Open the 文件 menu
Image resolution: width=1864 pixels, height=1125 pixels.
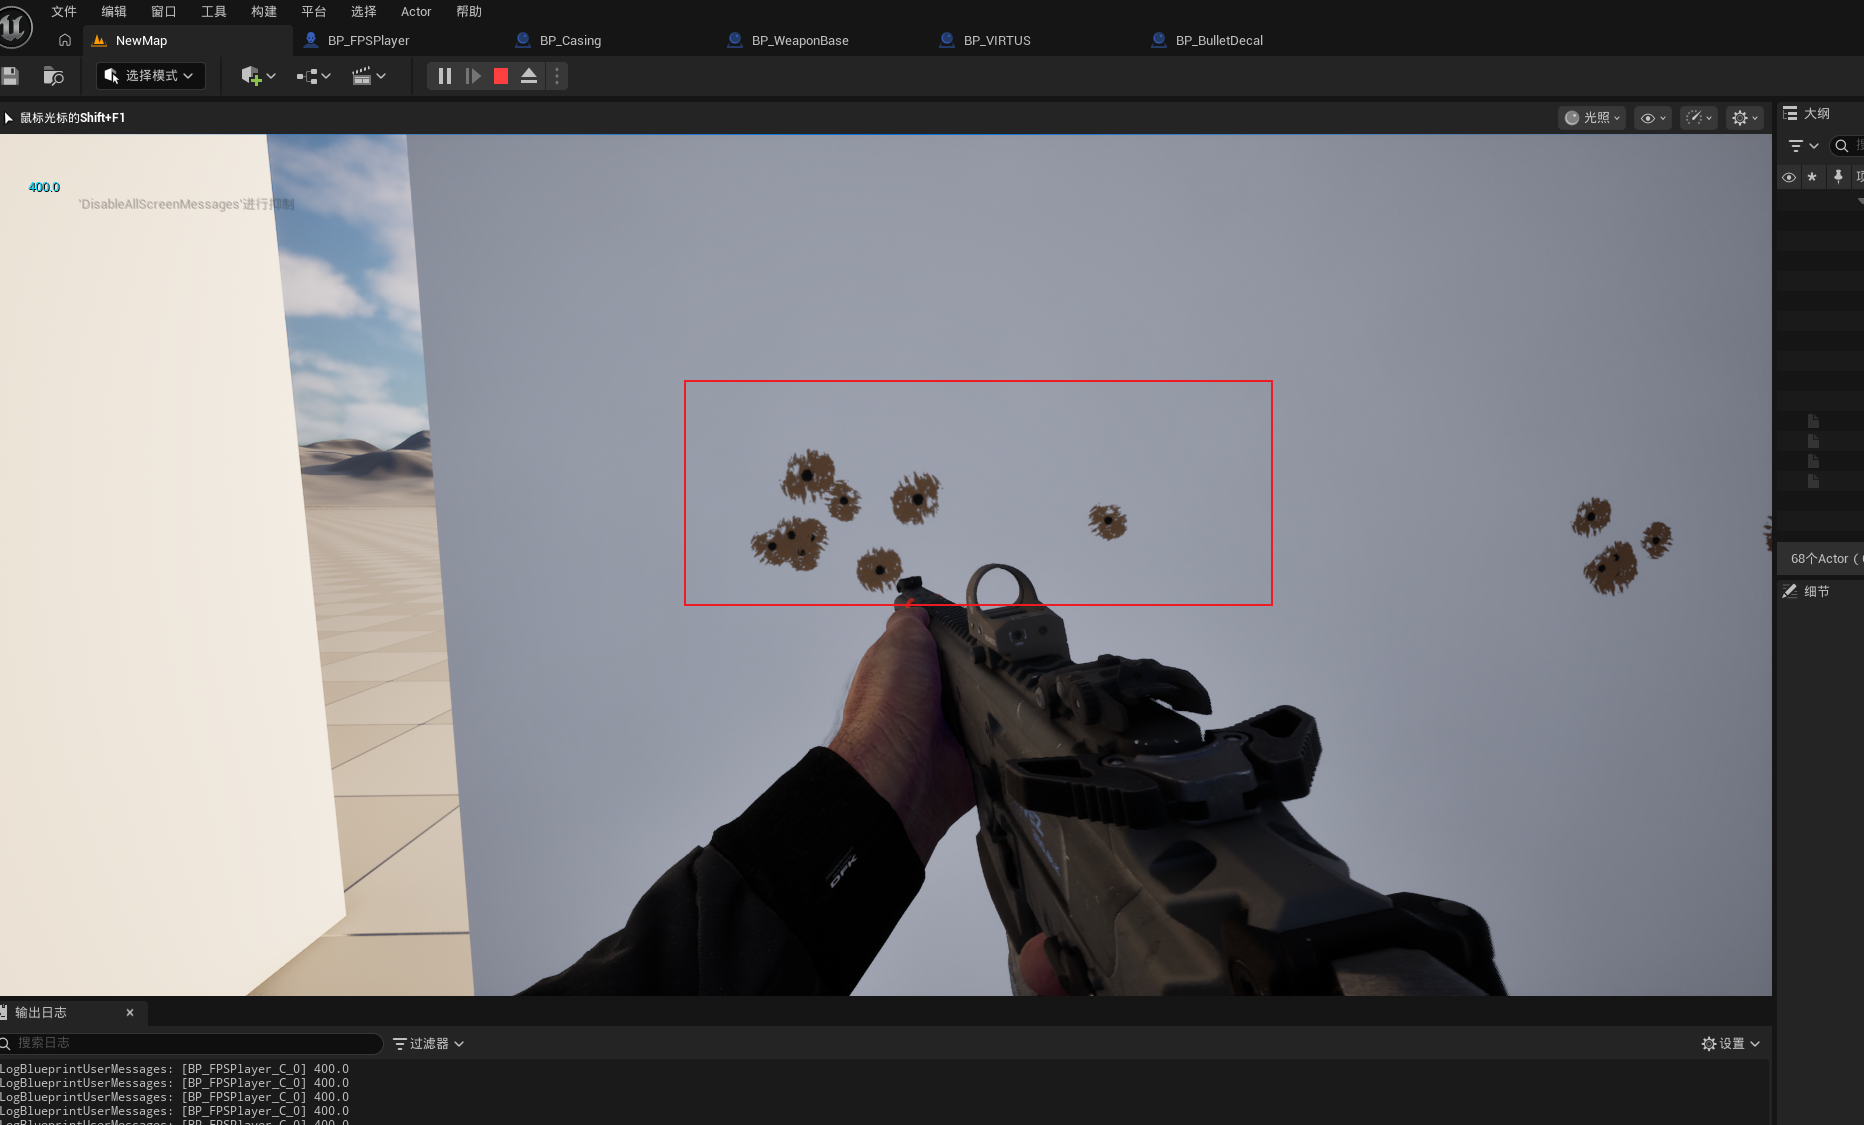click(64, 12)
